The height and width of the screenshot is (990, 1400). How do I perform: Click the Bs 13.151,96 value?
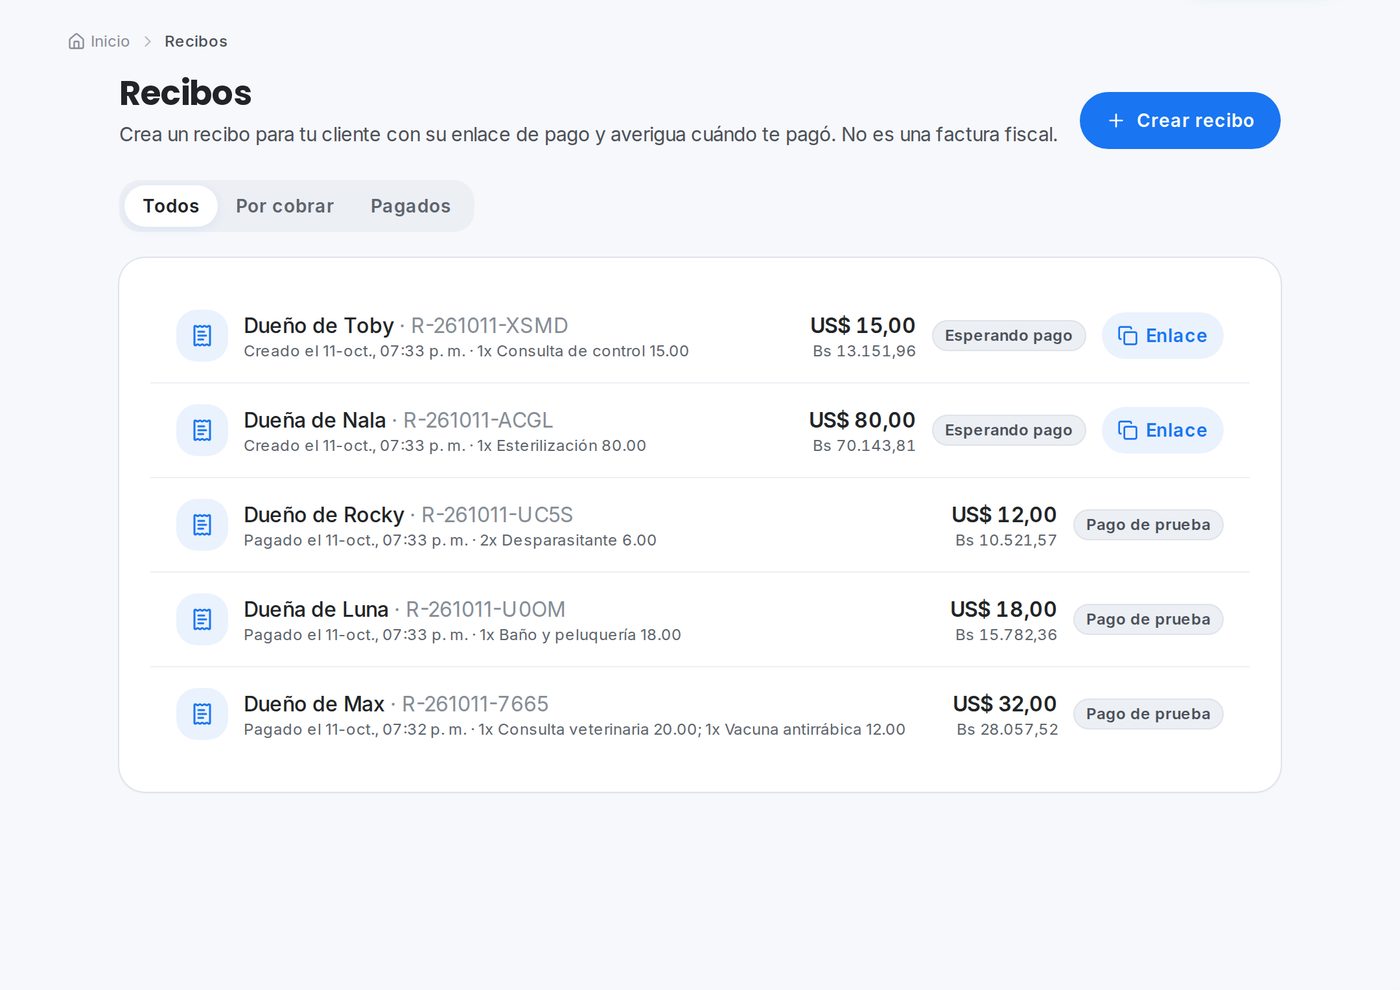864,351
